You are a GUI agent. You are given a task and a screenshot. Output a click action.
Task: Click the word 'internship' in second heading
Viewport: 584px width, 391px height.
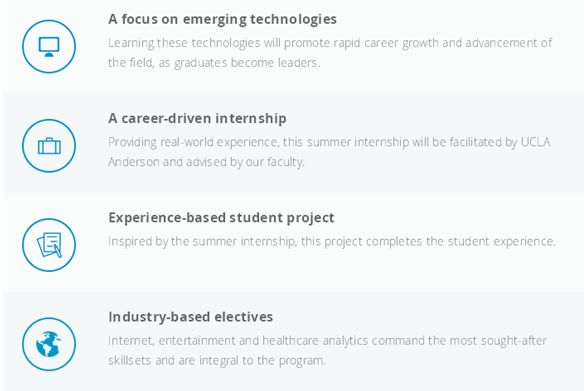point(251,118)
